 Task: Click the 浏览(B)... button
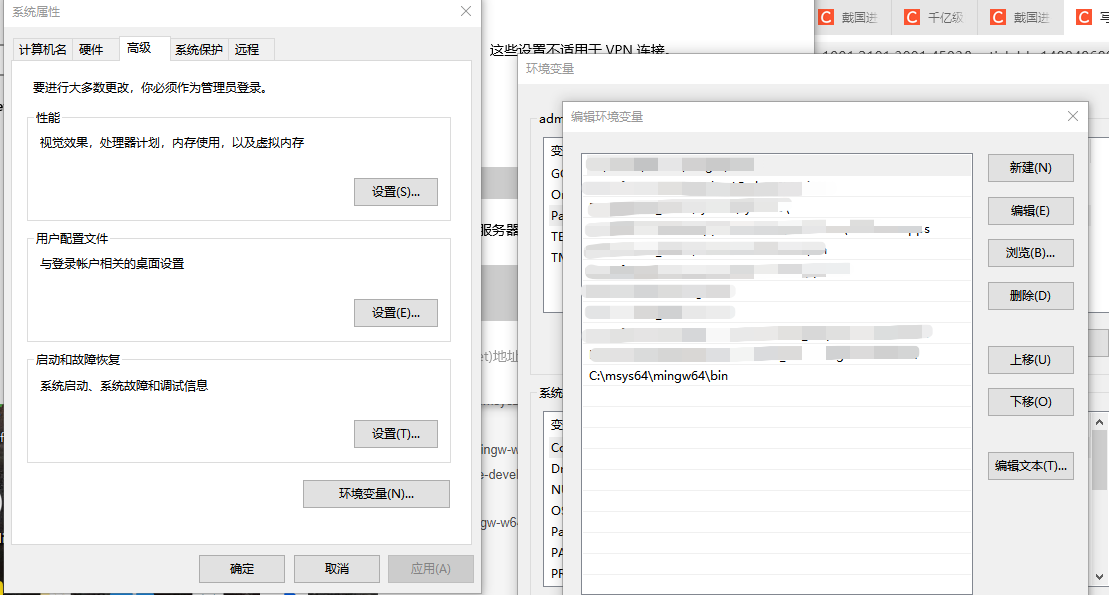click(x=1030, y=253)
